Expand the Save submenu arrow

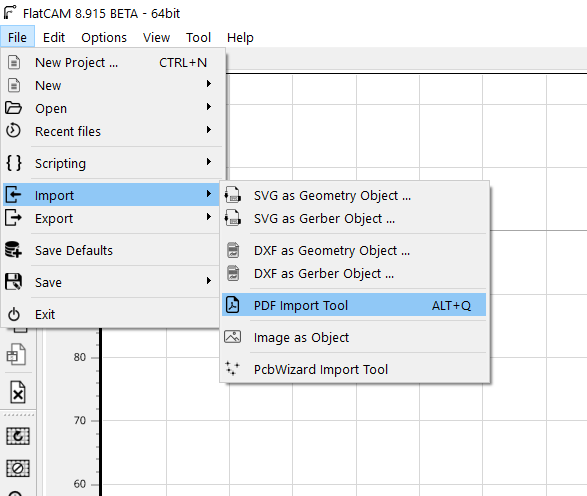tap(209, 280)
